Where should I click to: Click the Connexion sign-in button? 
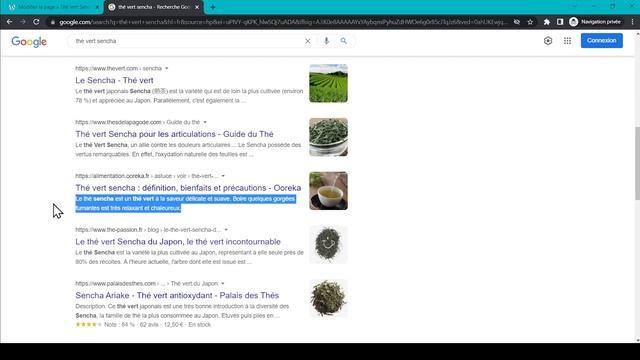602,40
